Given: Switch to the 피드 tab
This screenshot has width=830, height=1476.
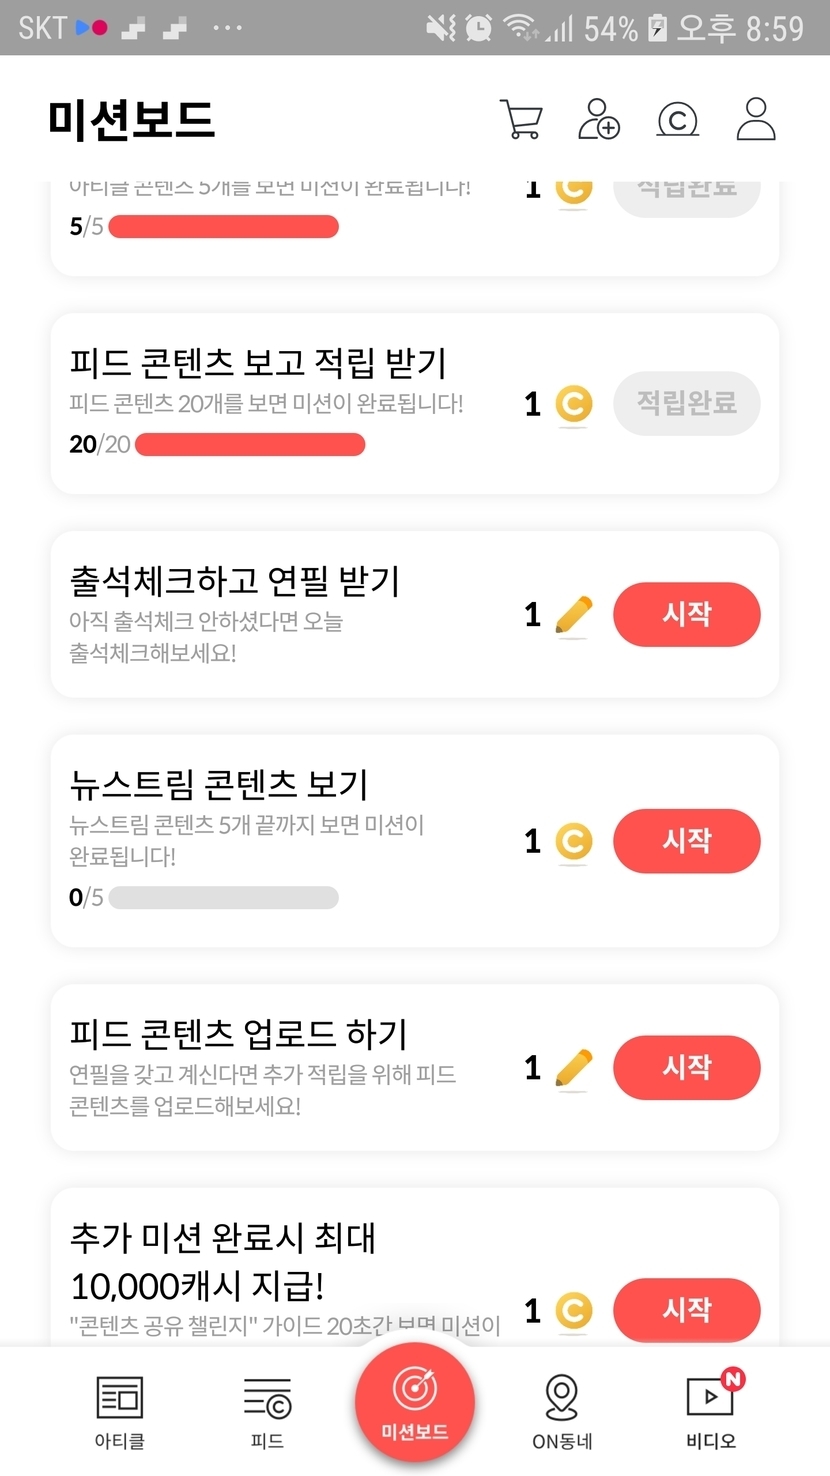Looking at the screenshot, I should [267, 1410].
